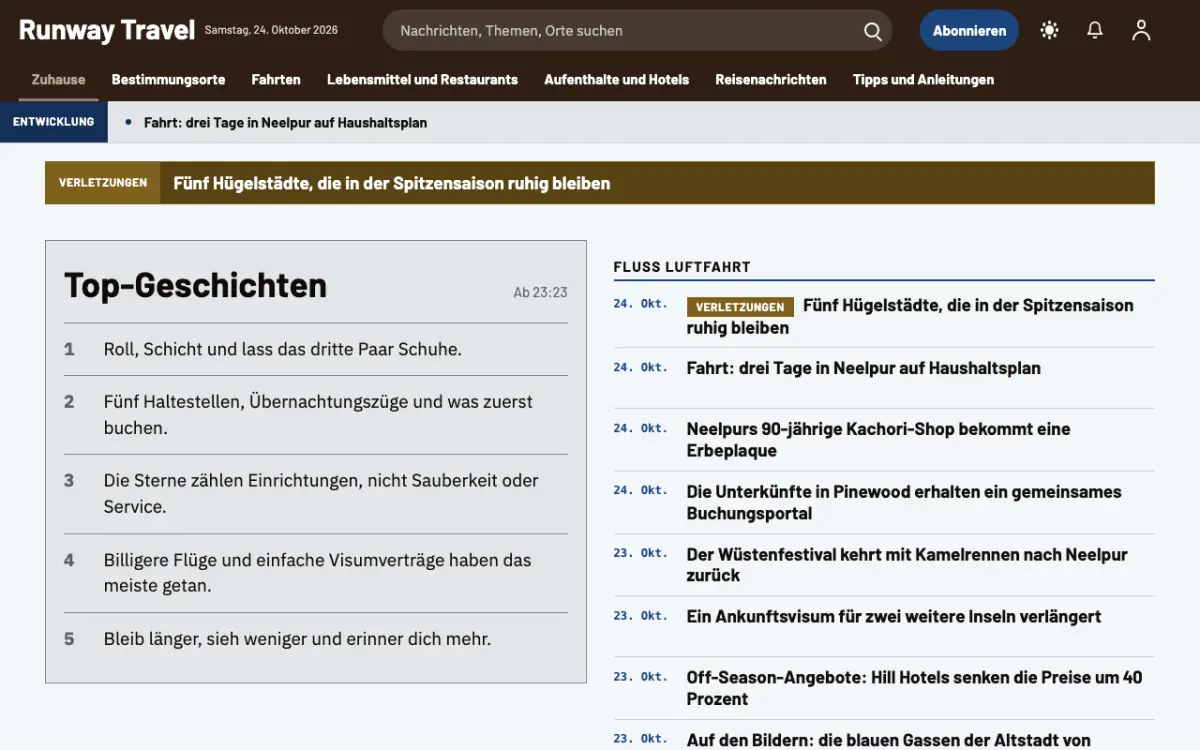Open article on Wüstenfestival Kamelrennen
Screen dimensions: 1200x750
pyautogui.click(x=907, y=565)
